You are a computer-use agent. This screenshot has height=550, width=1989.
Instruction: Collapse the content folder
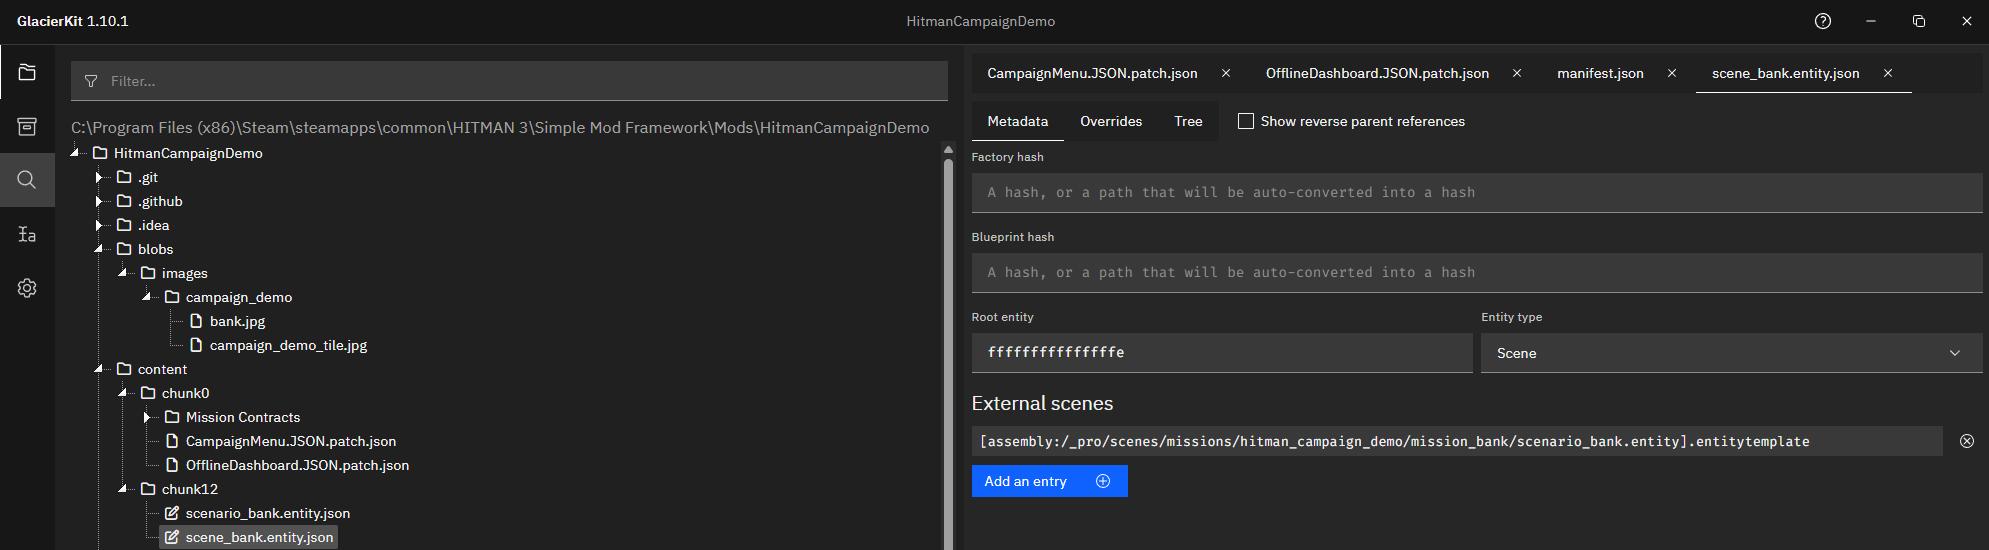tap(99, 369)
